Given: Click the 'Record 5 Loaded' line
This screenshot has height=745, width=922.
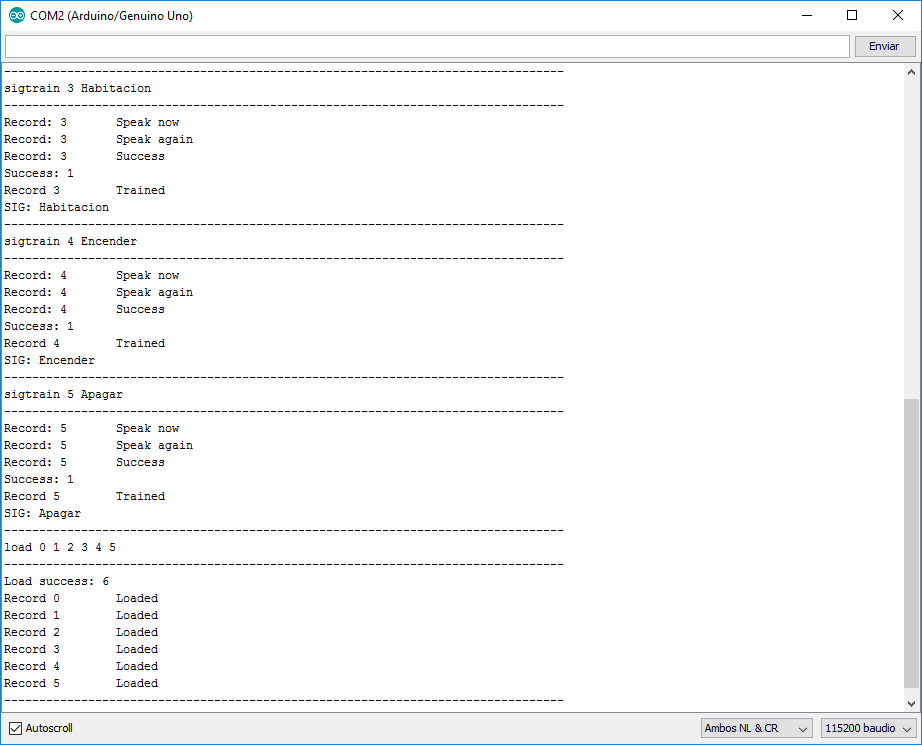Looking at the screenshot, I should coord(81,683).
